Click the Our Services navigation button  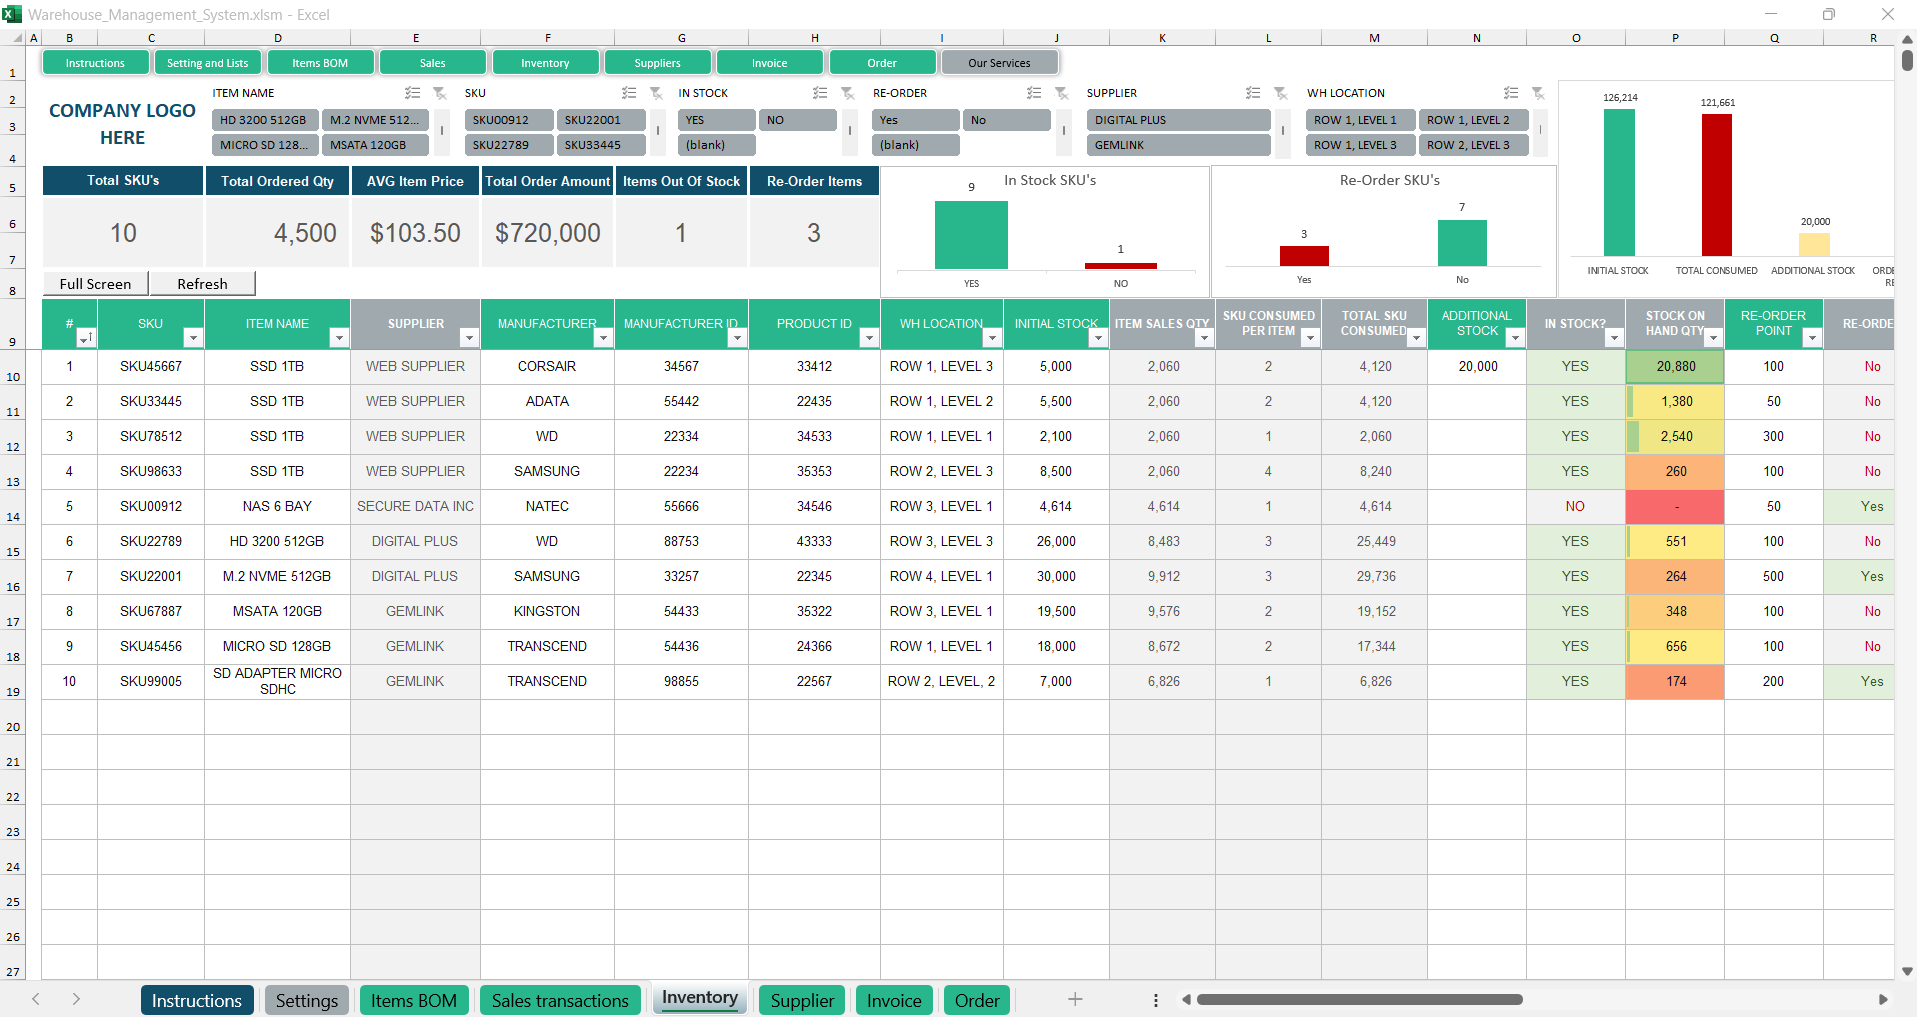tap(999, 62)
